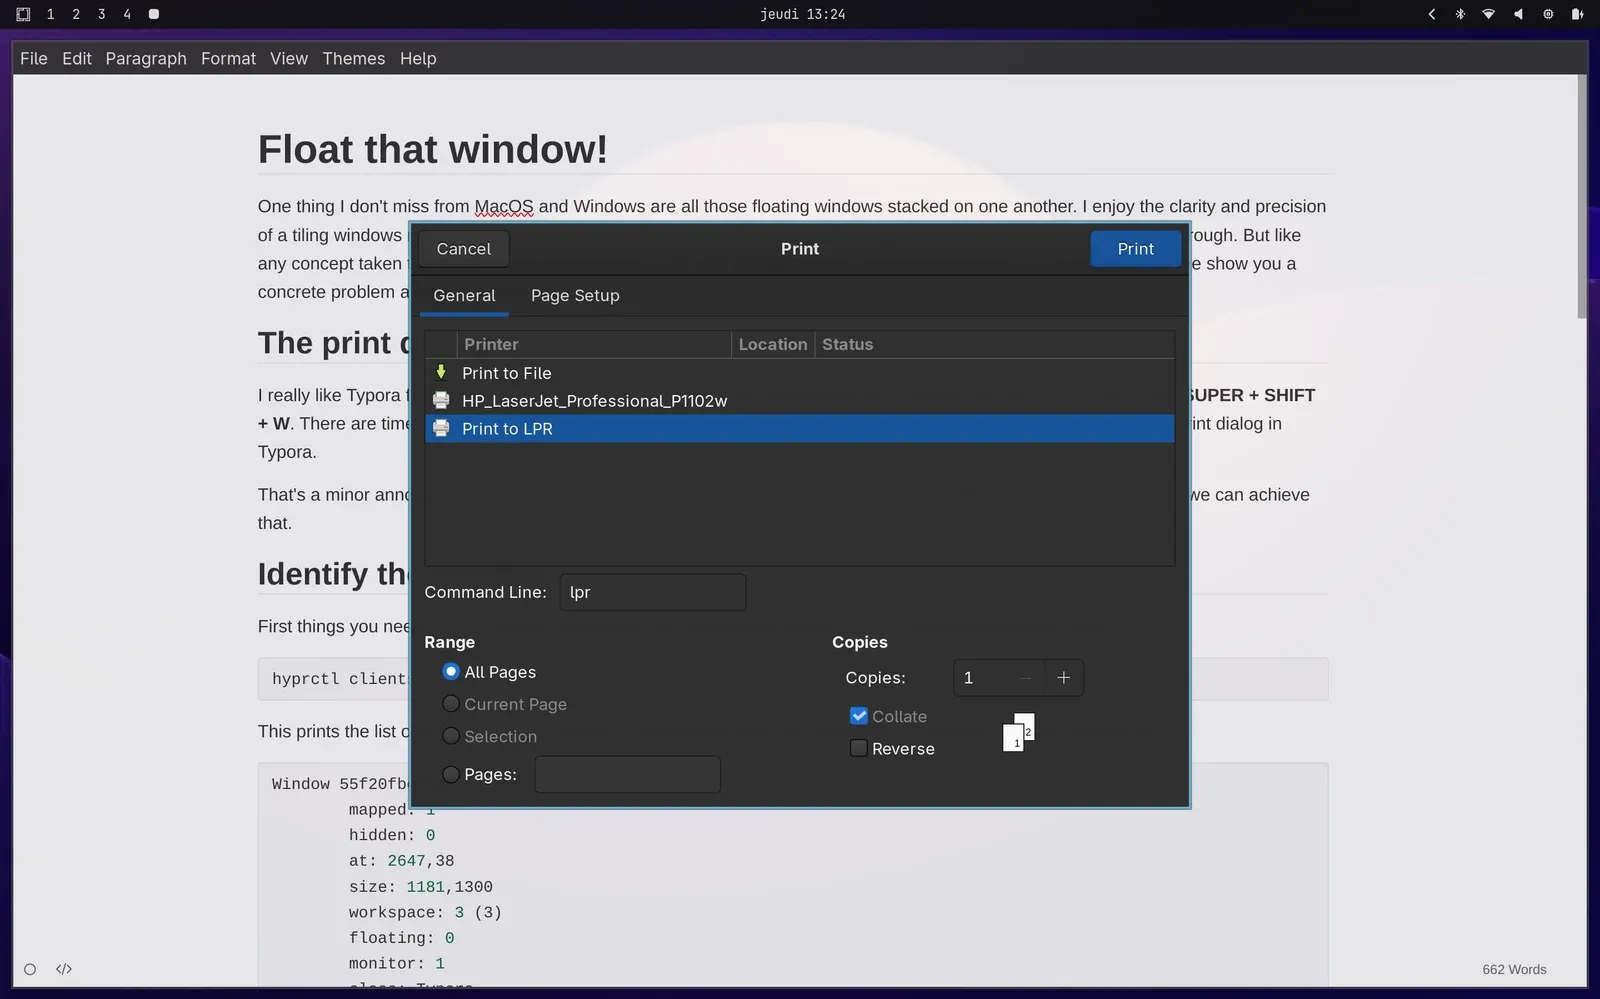Select the Print to LPR printer icon
The width and height of the screenshot is (1600, 999).
point(441,428)
